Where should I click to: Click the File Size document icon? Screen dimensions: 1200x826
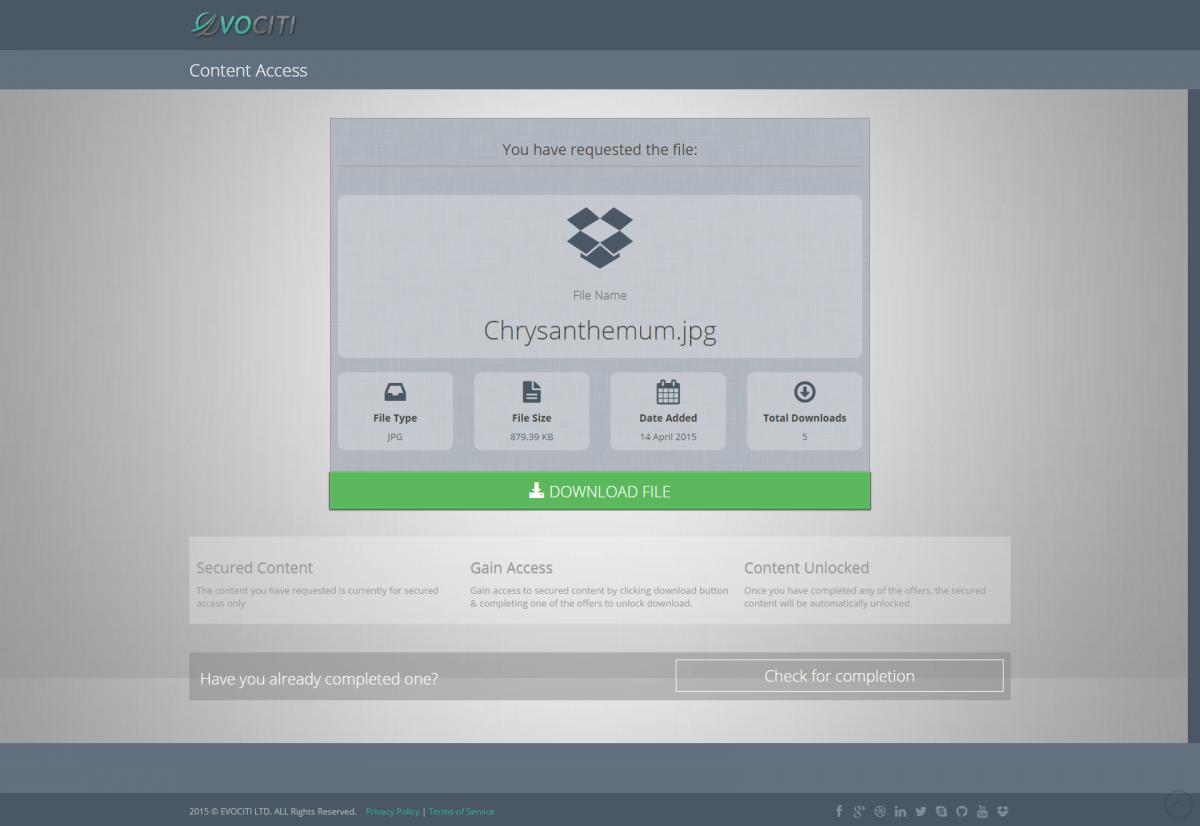pyautogui.click(x=532, y=392)
